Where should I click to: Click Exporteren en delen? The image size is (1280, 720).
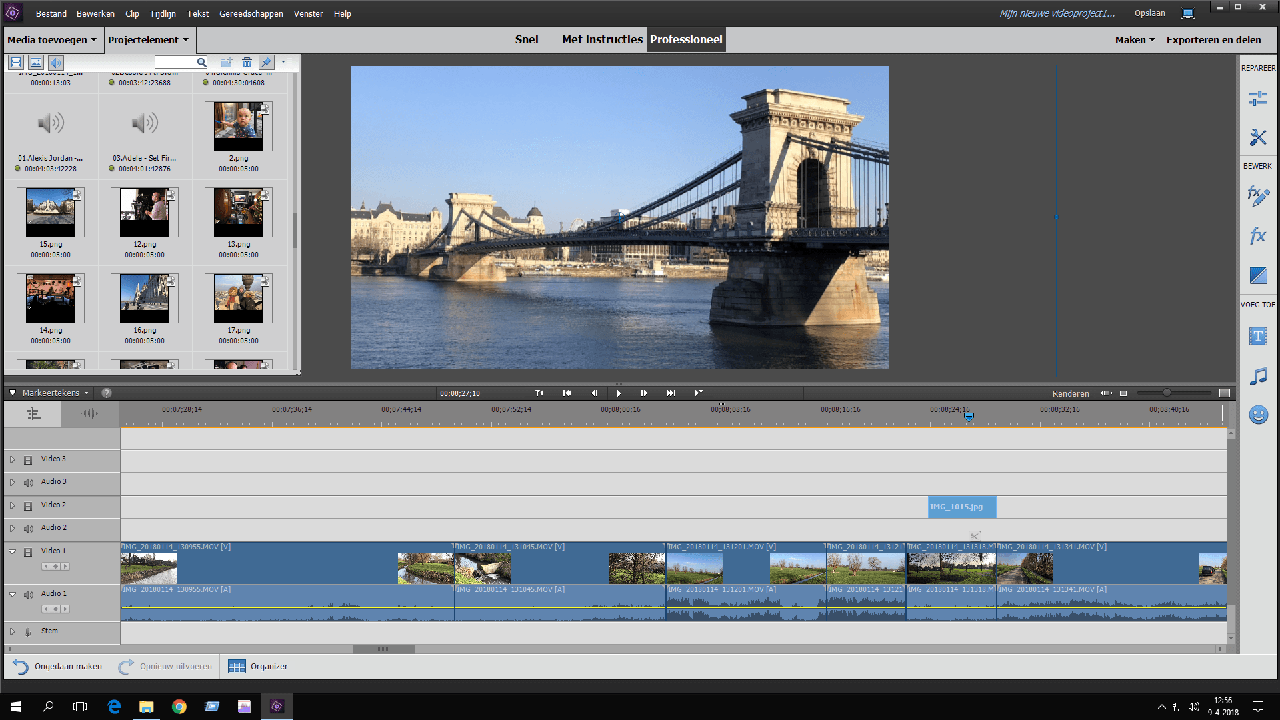pos(1213,40)
